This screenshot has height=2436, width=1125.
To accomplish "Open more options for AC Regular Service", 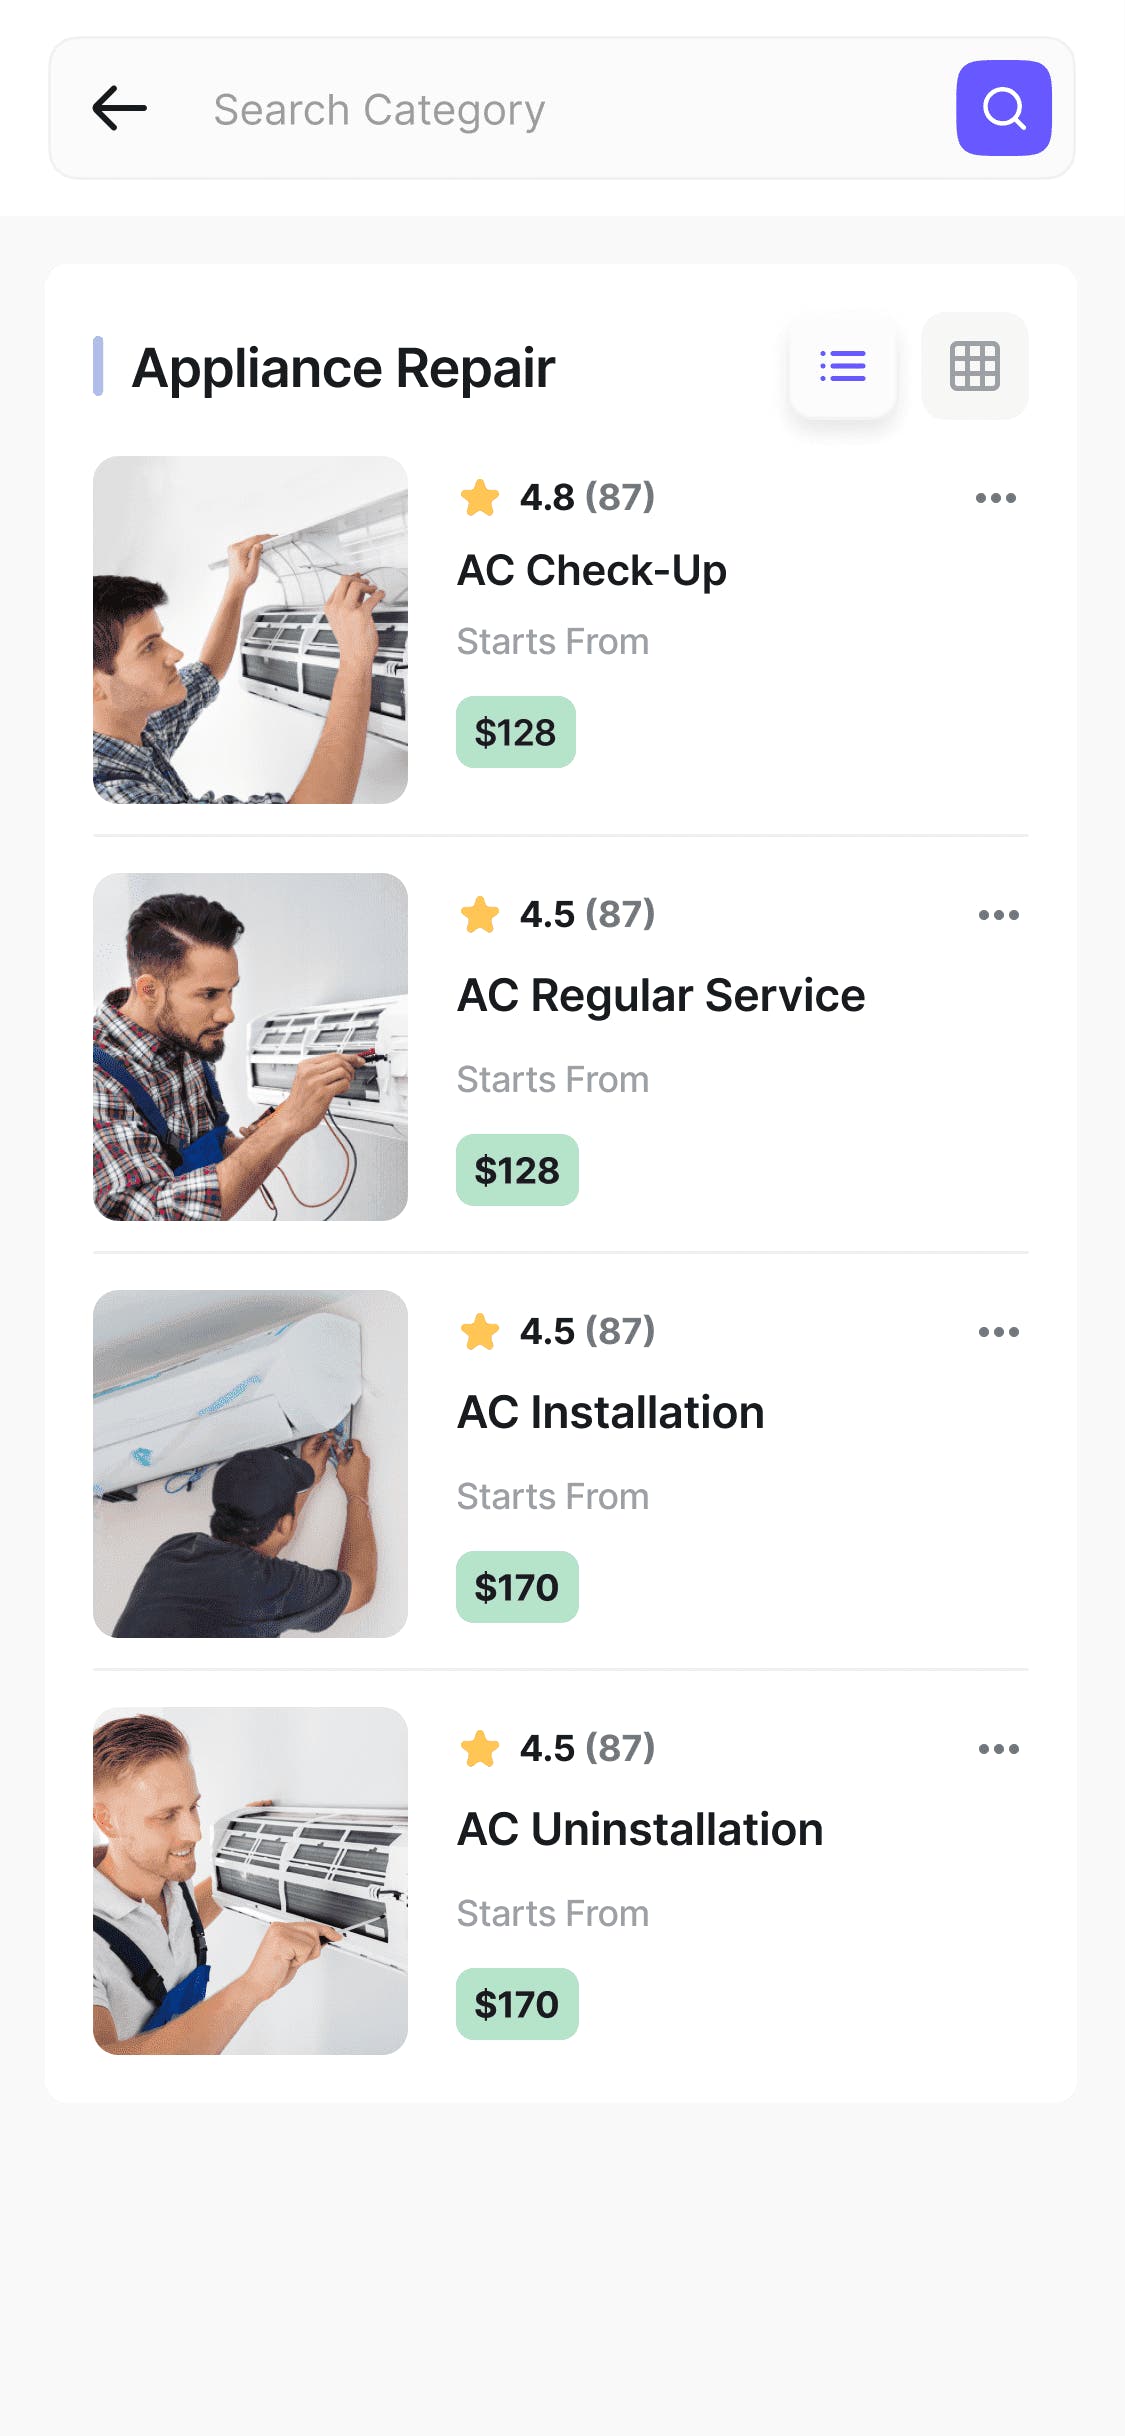I will (998, 915).
